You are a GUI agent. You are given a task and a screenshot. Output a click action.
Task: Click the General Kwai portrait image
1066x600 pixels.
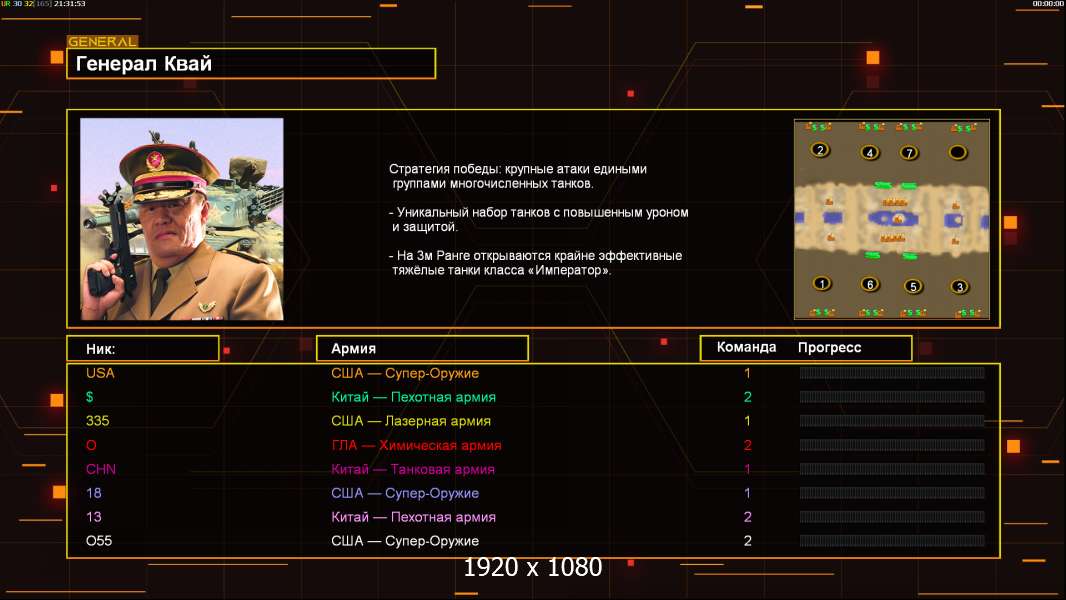pyautogui.click(x=182, y=219)
